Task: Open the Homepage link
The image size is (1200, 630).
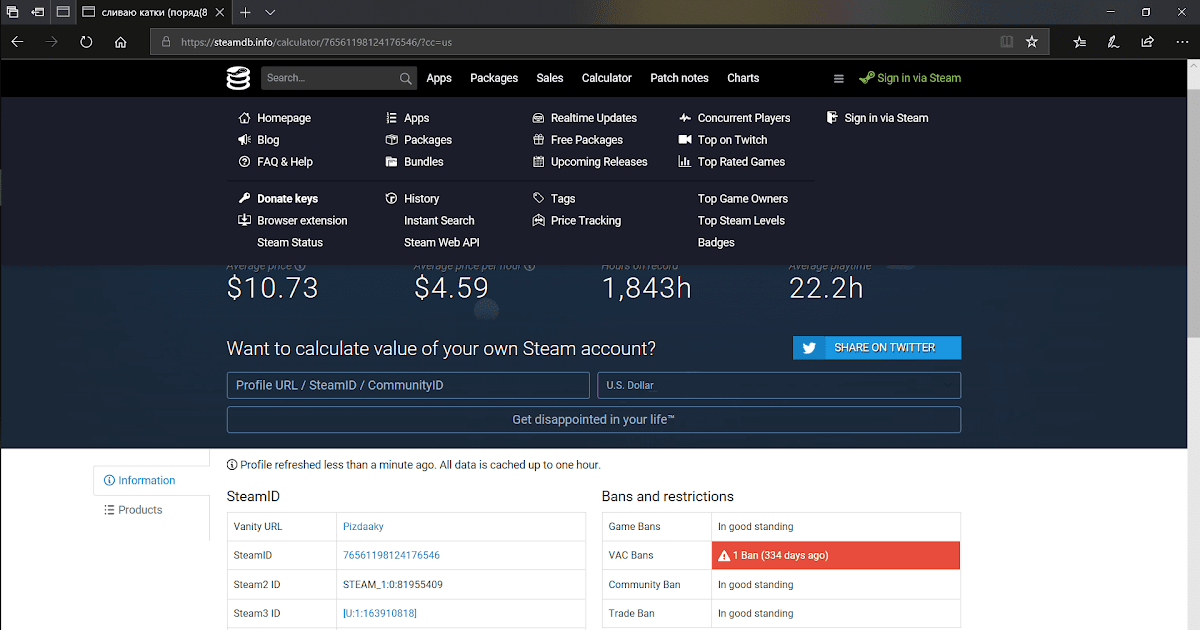Action: [275, 118]
